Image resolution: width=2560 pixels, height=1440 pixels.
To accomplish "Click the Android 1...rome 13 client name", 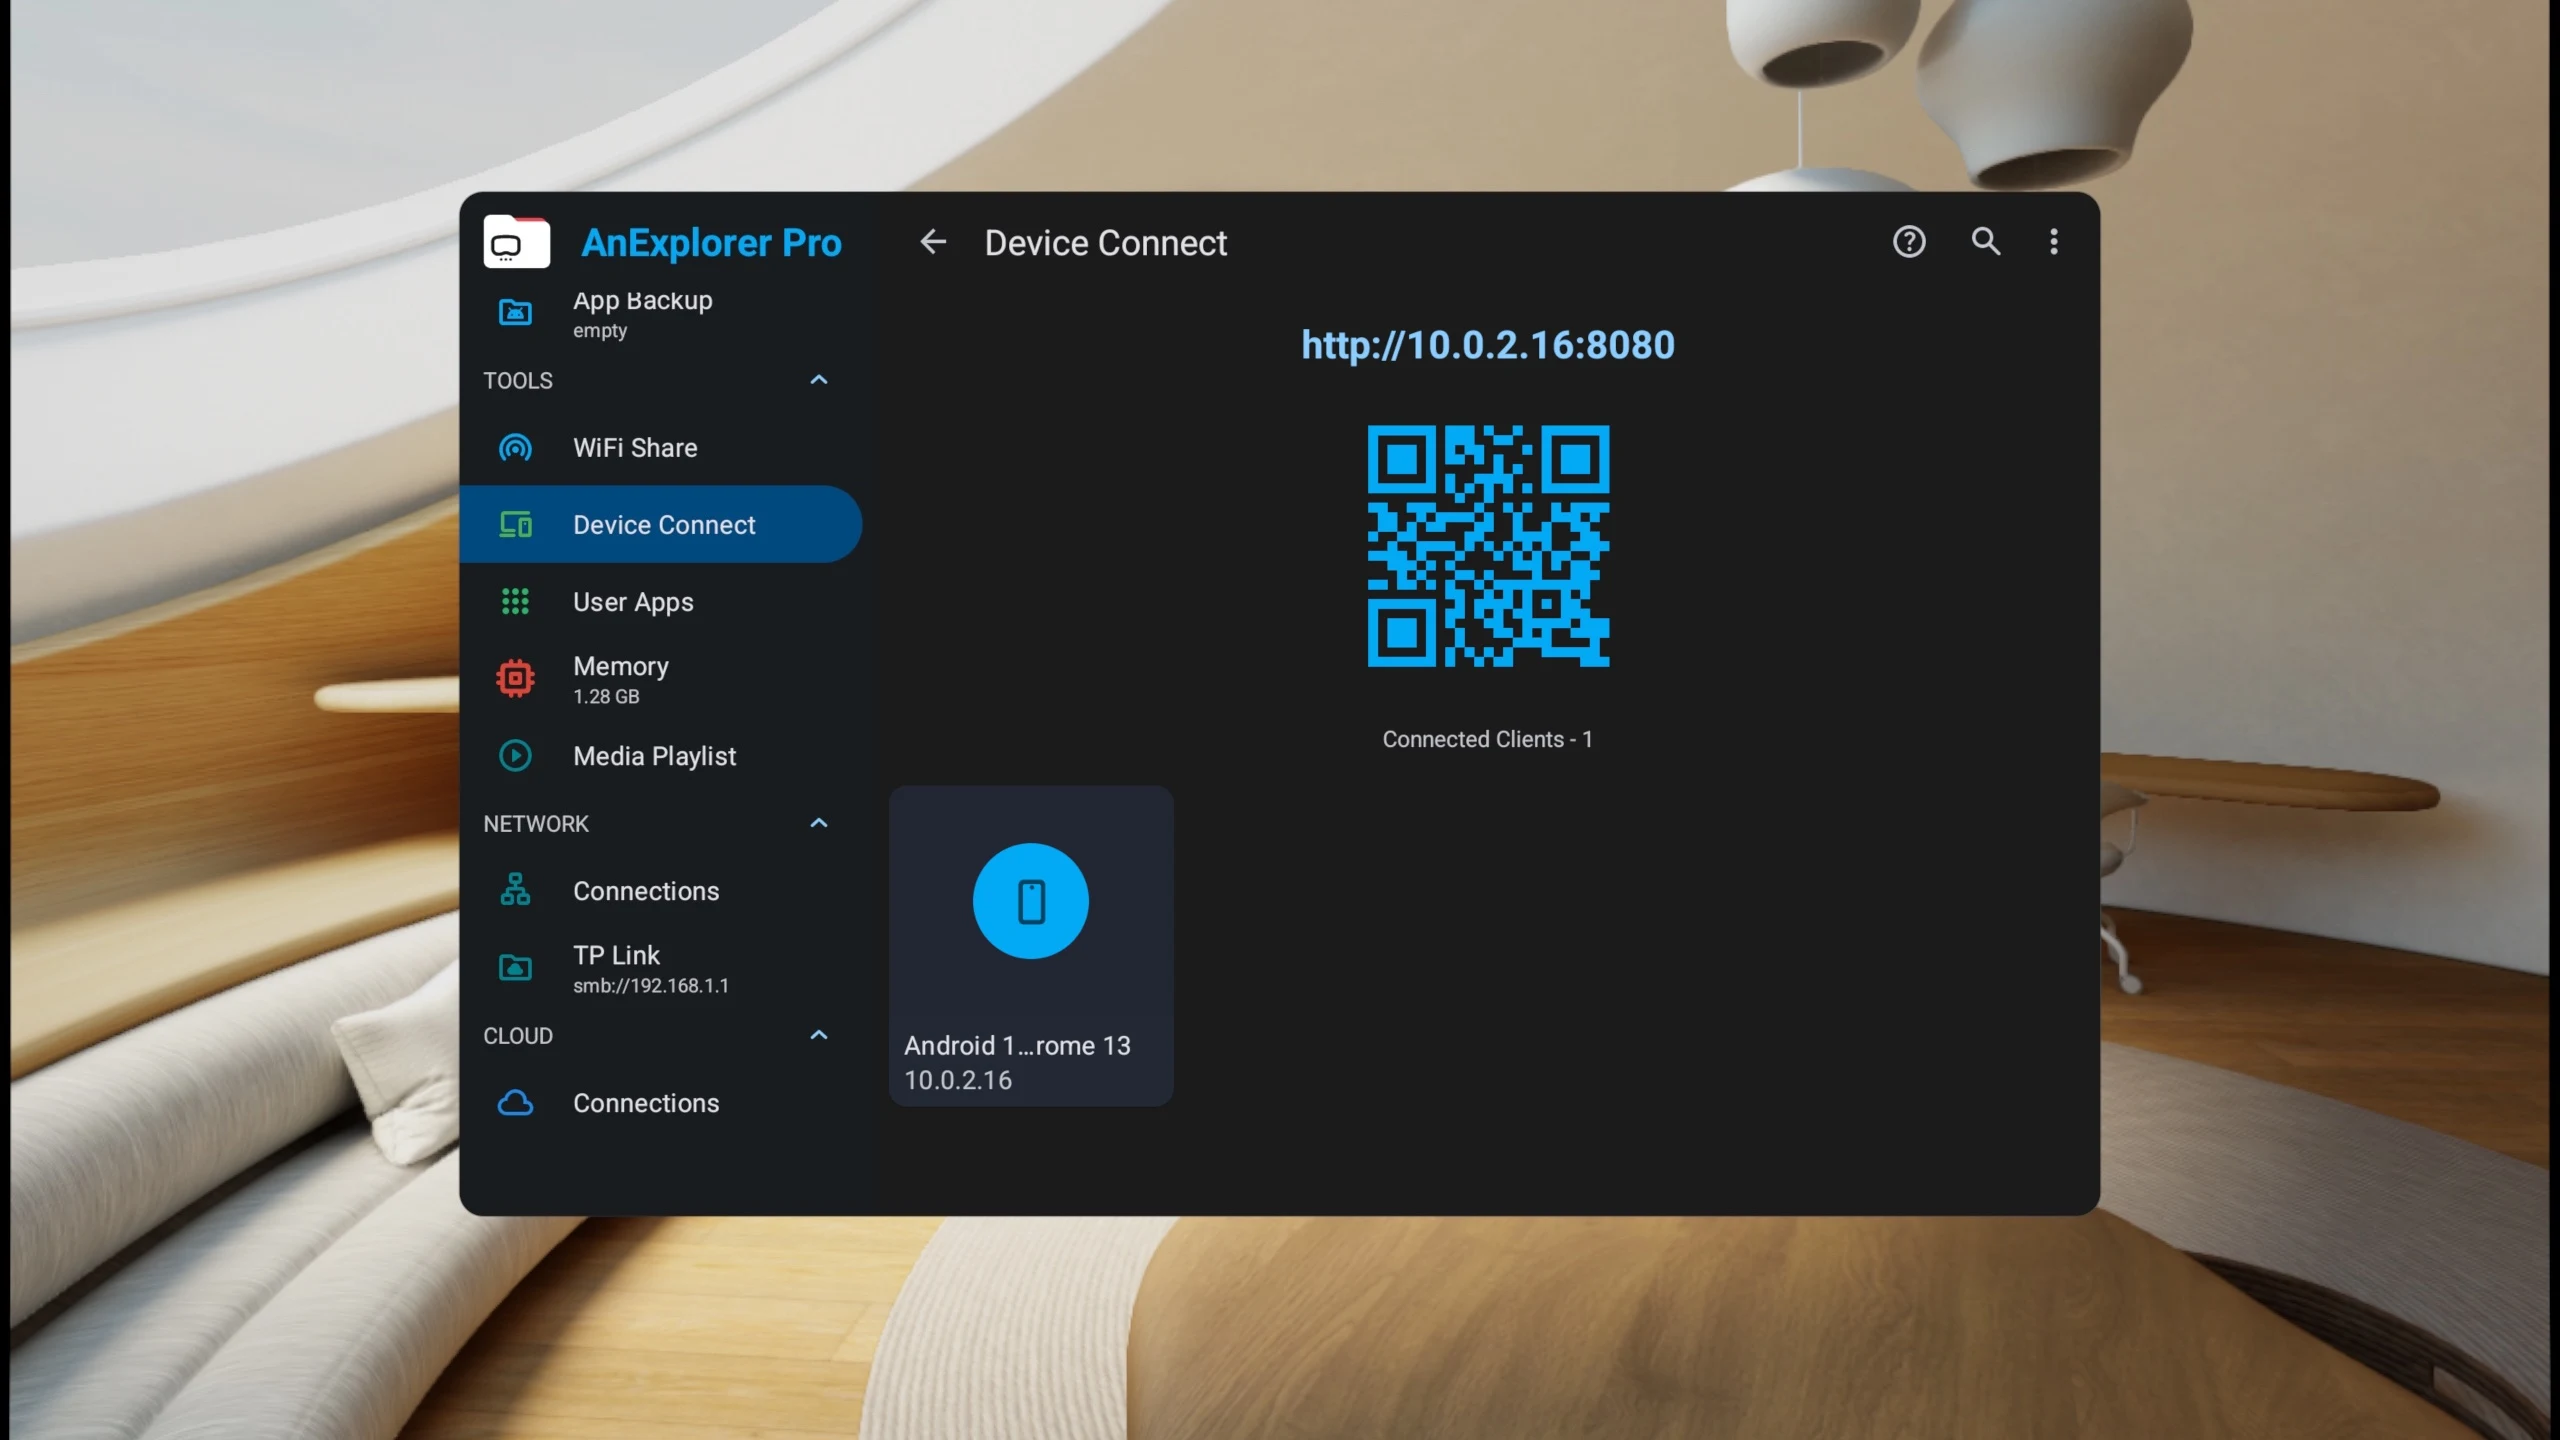I will point(1017,1046).
